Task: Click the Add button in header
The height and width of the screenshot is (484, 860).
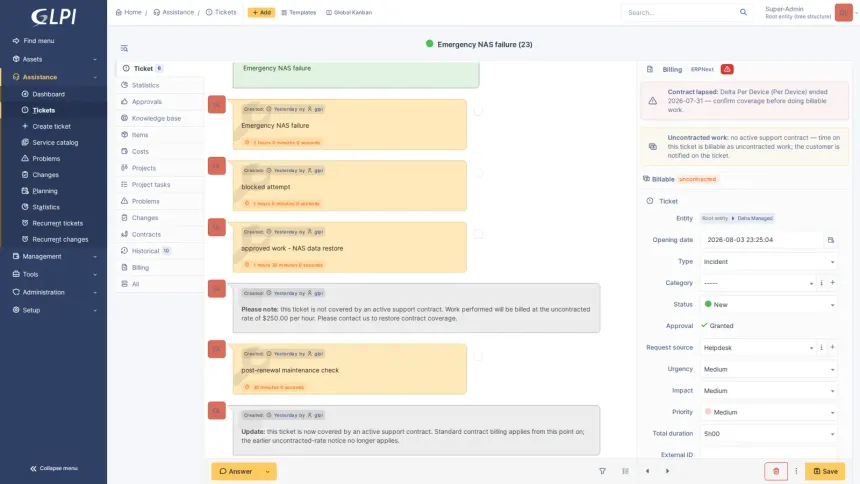Action: (x=261, y=12)
